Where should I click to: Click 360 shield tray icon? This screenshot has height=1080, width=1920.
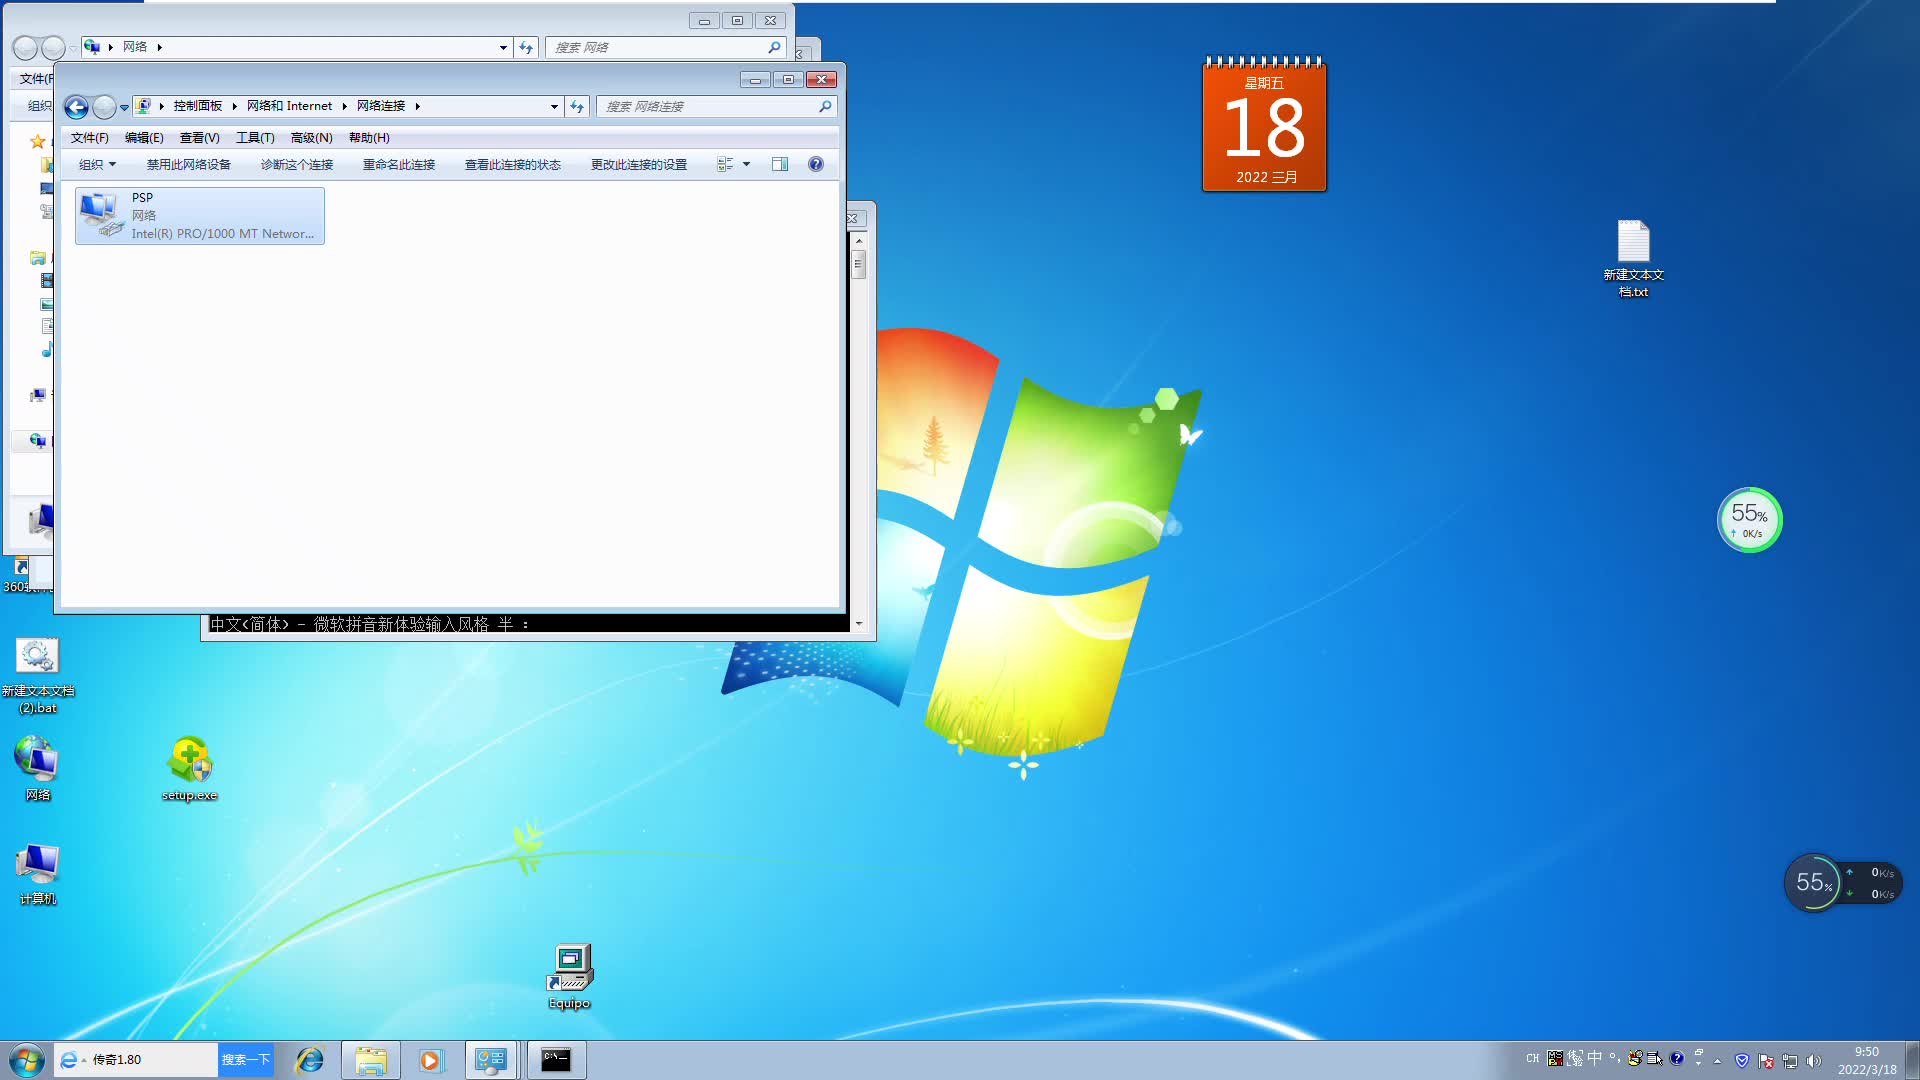coord(1742,1061)
